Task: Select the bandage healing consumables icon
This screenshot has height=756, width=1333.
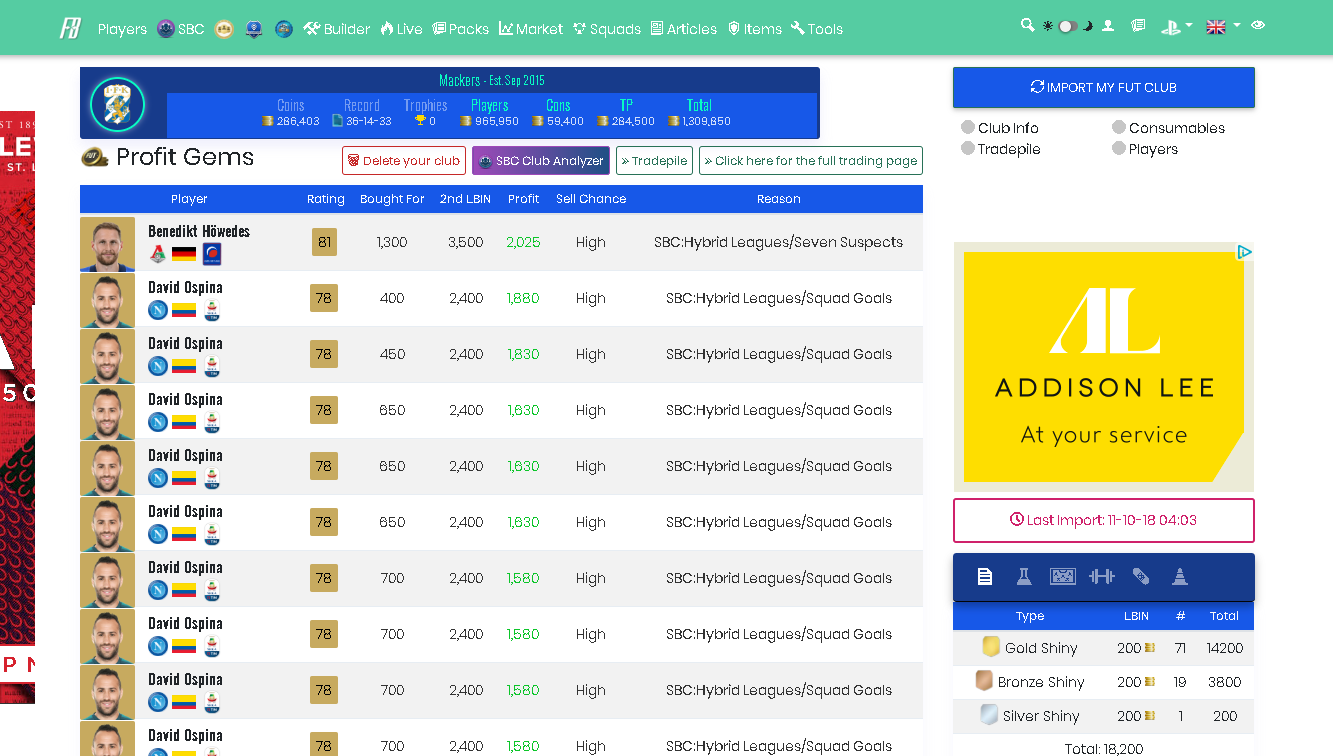Action: (1141, 577)
